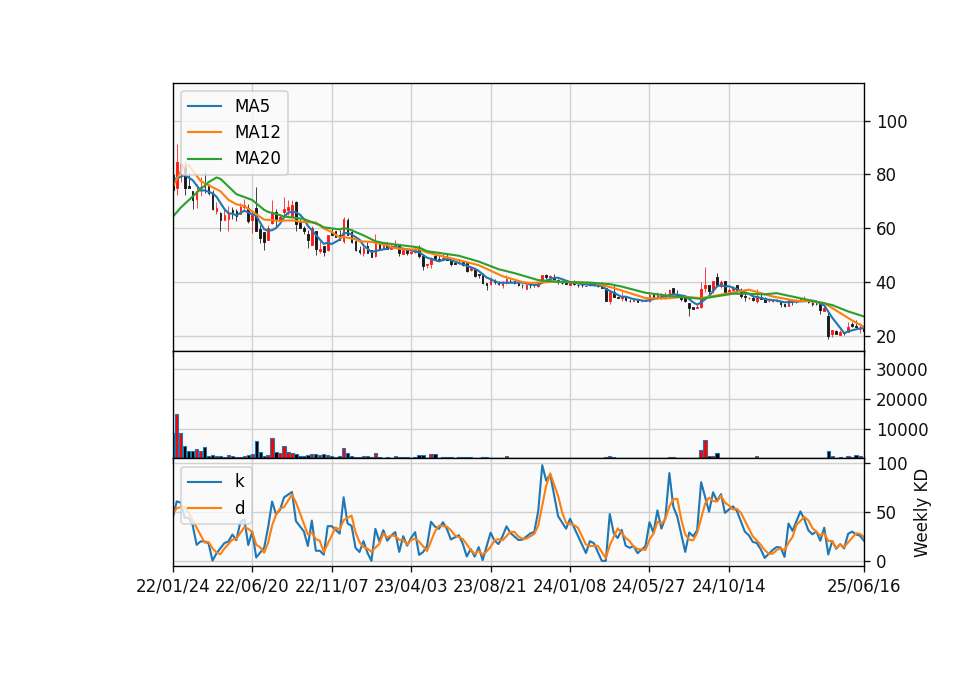
Task: Click the k legend label in KD panel
Action: coord(239,481)
